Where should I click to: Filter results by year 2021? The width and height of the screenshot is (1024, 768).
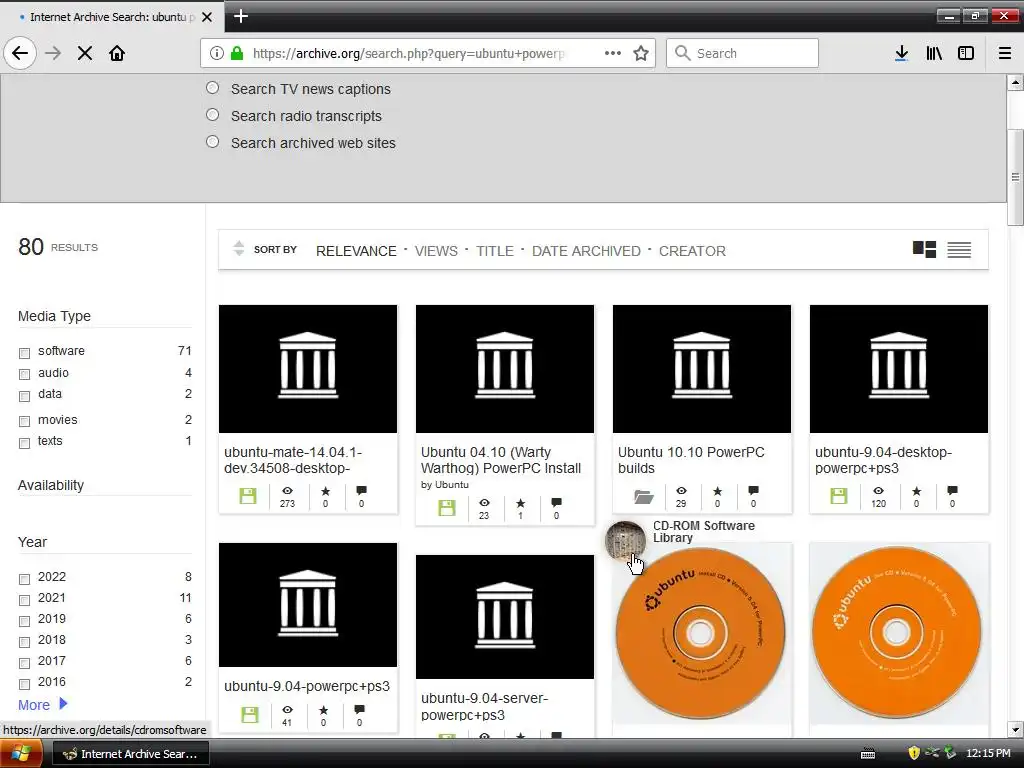click(x=25, y=600)
